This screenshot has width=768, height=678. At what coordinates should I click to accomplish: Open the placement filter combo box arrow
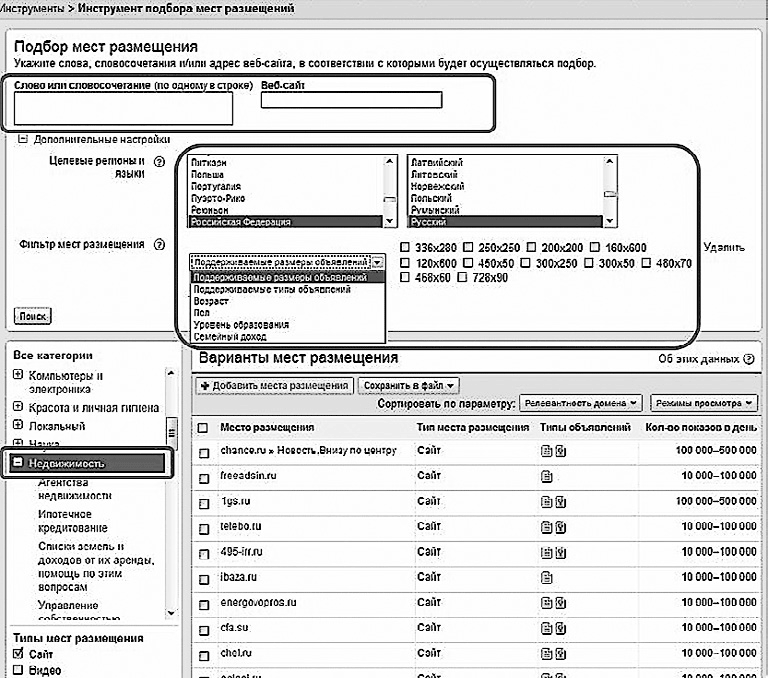point(377,263)
